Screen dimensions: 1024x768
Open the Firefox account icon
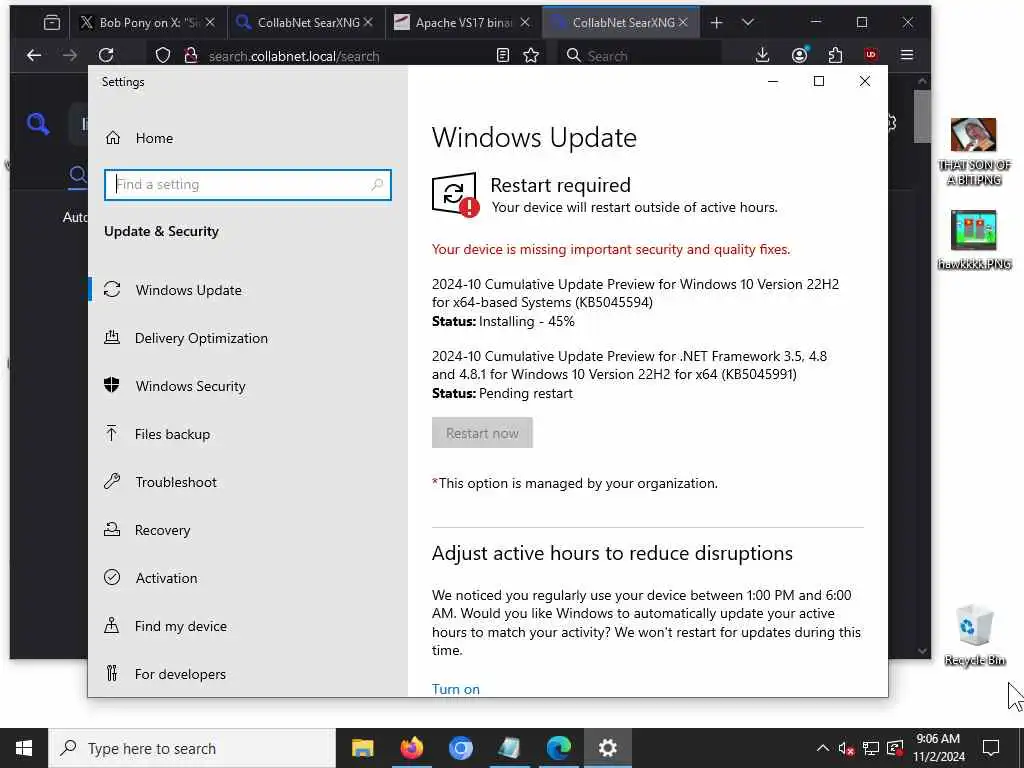click(799, 56)
